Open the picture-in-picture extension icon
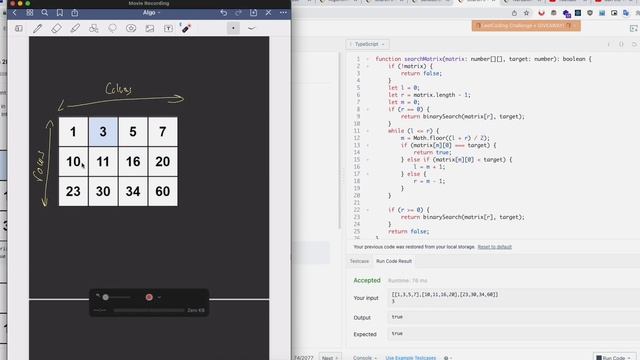 [614, 13]
